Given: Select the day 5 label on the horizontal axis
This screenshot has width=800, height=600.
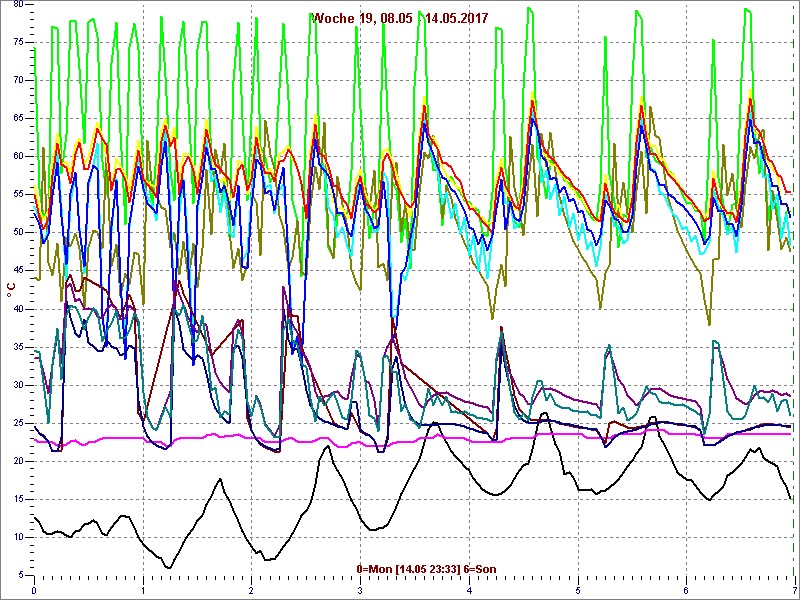Looking at the screenshot, I should (578, 591).
